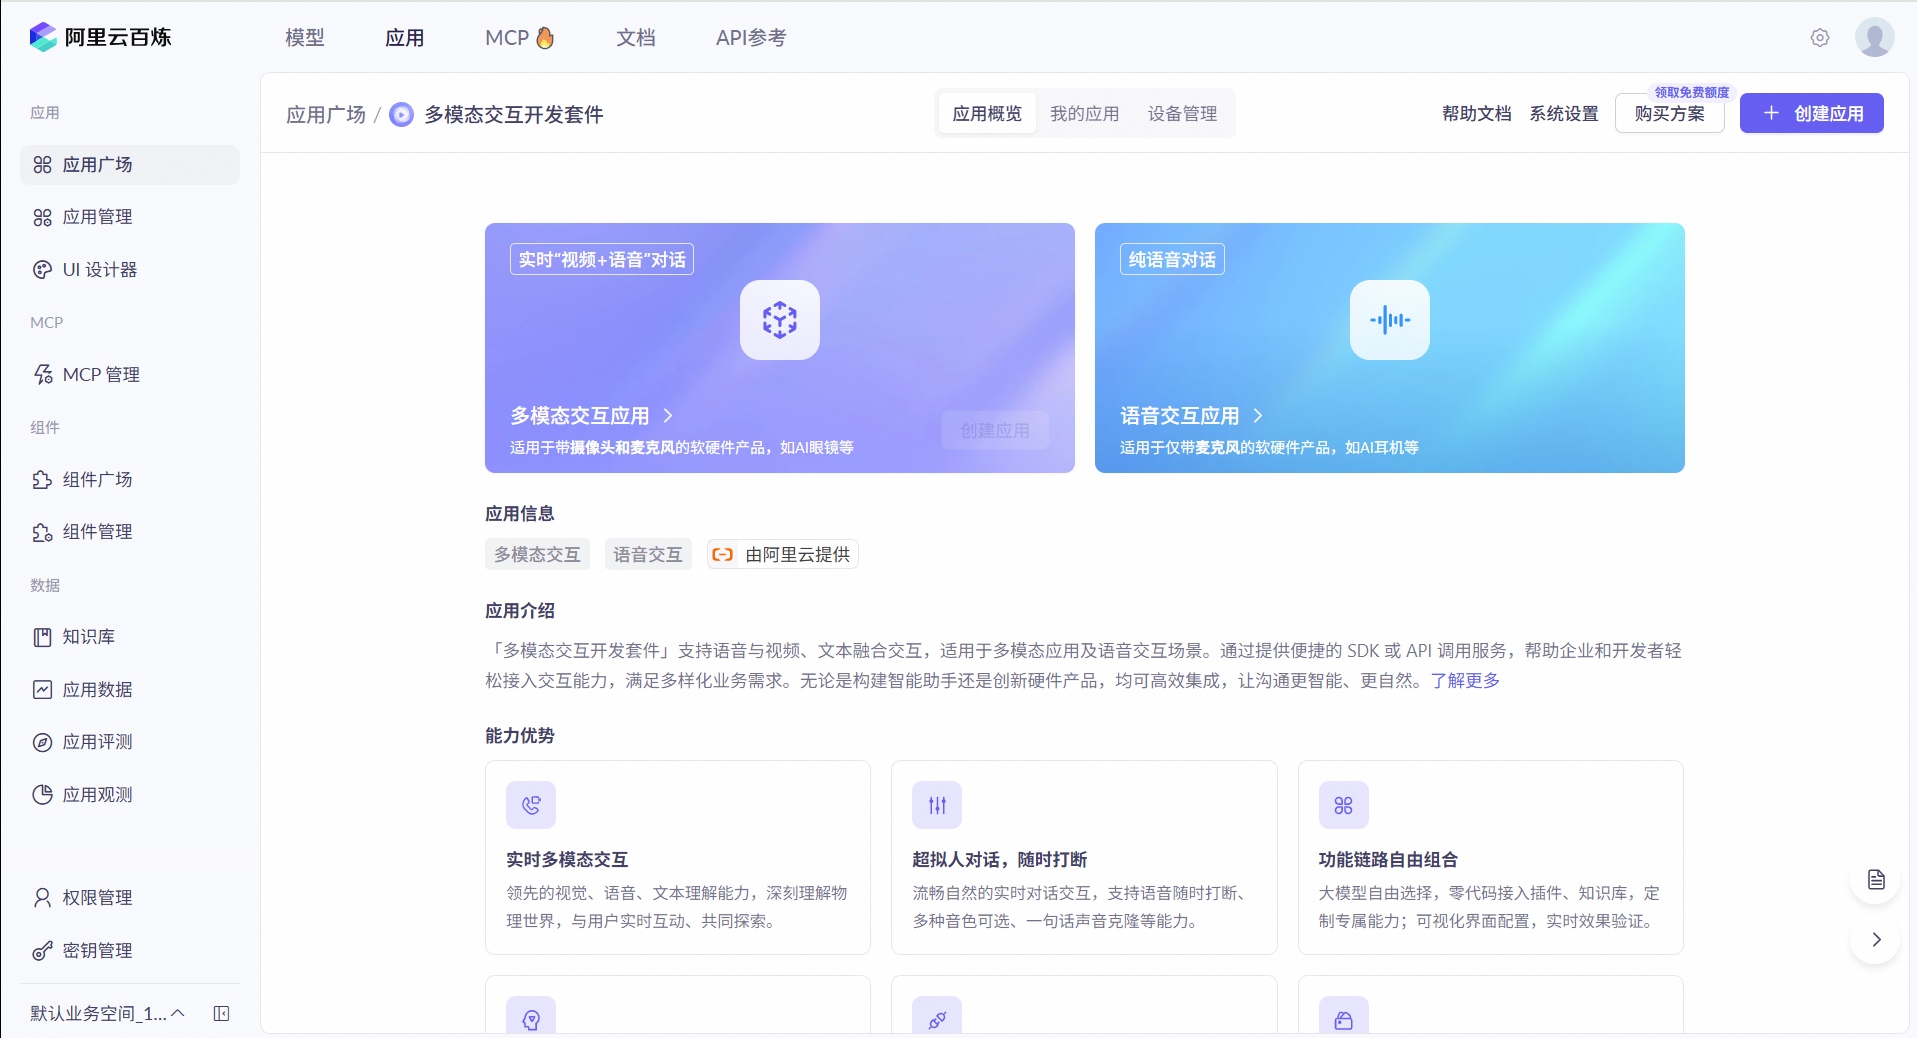
Task: View 应用数据 statistics
Action: click(x=97, y=690)
